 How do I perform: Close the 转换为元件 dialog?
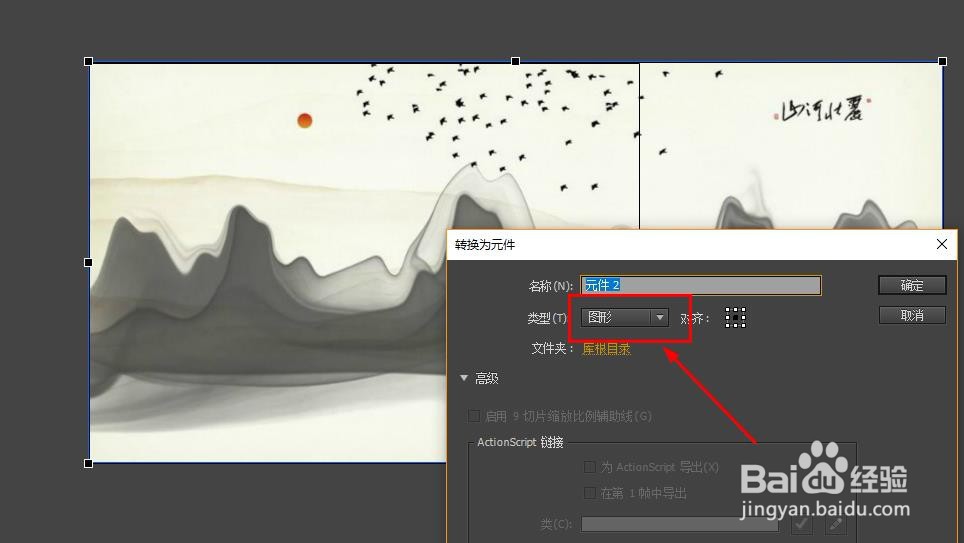942,244
